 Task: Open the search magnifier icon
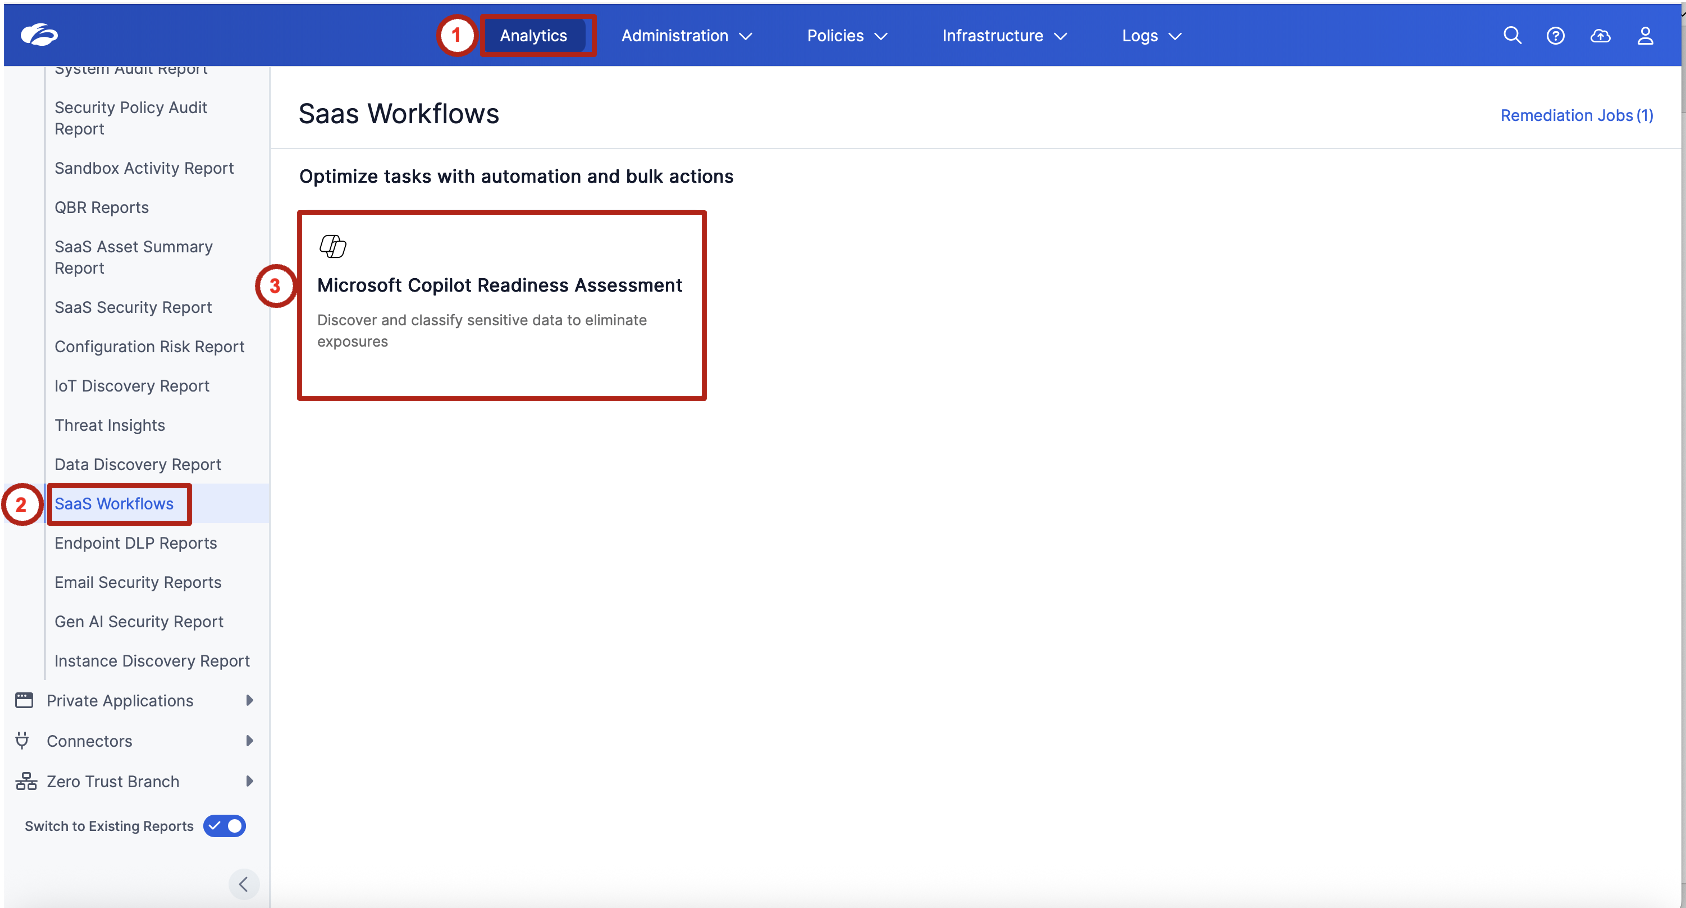coord(1512,35)
